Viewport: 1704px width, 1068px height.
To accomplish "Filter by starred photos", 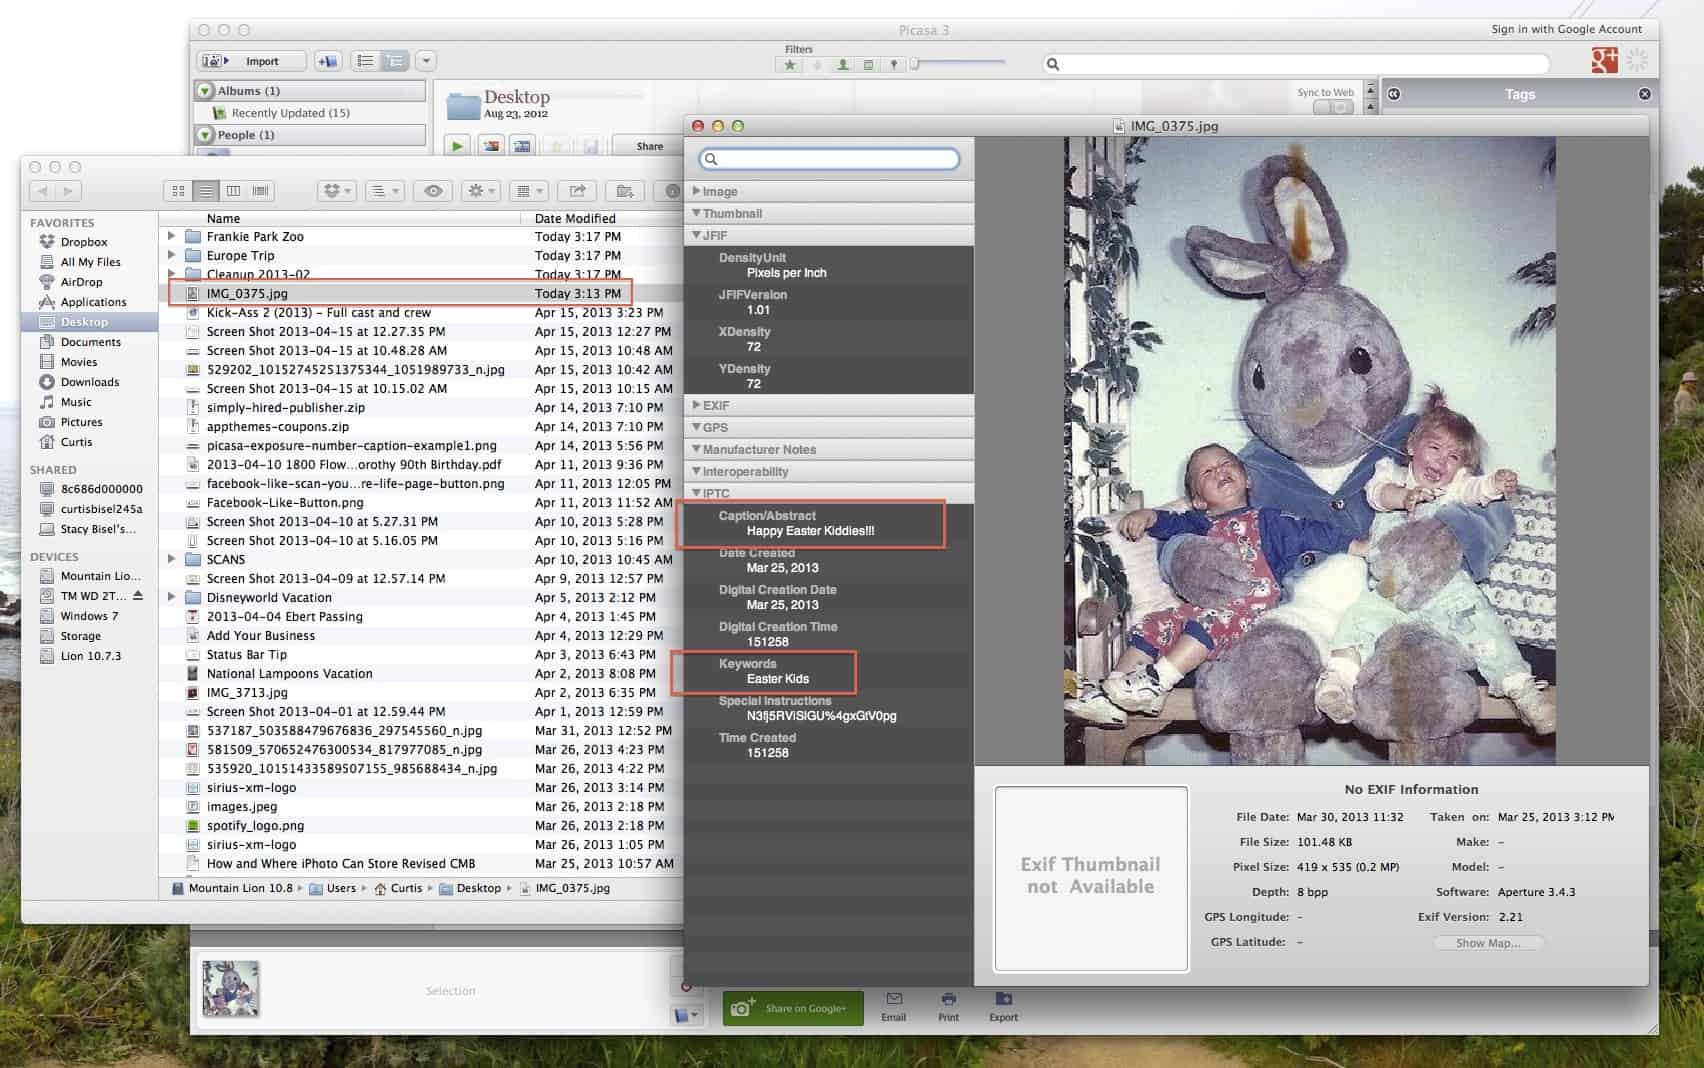I will click(790, 65).
